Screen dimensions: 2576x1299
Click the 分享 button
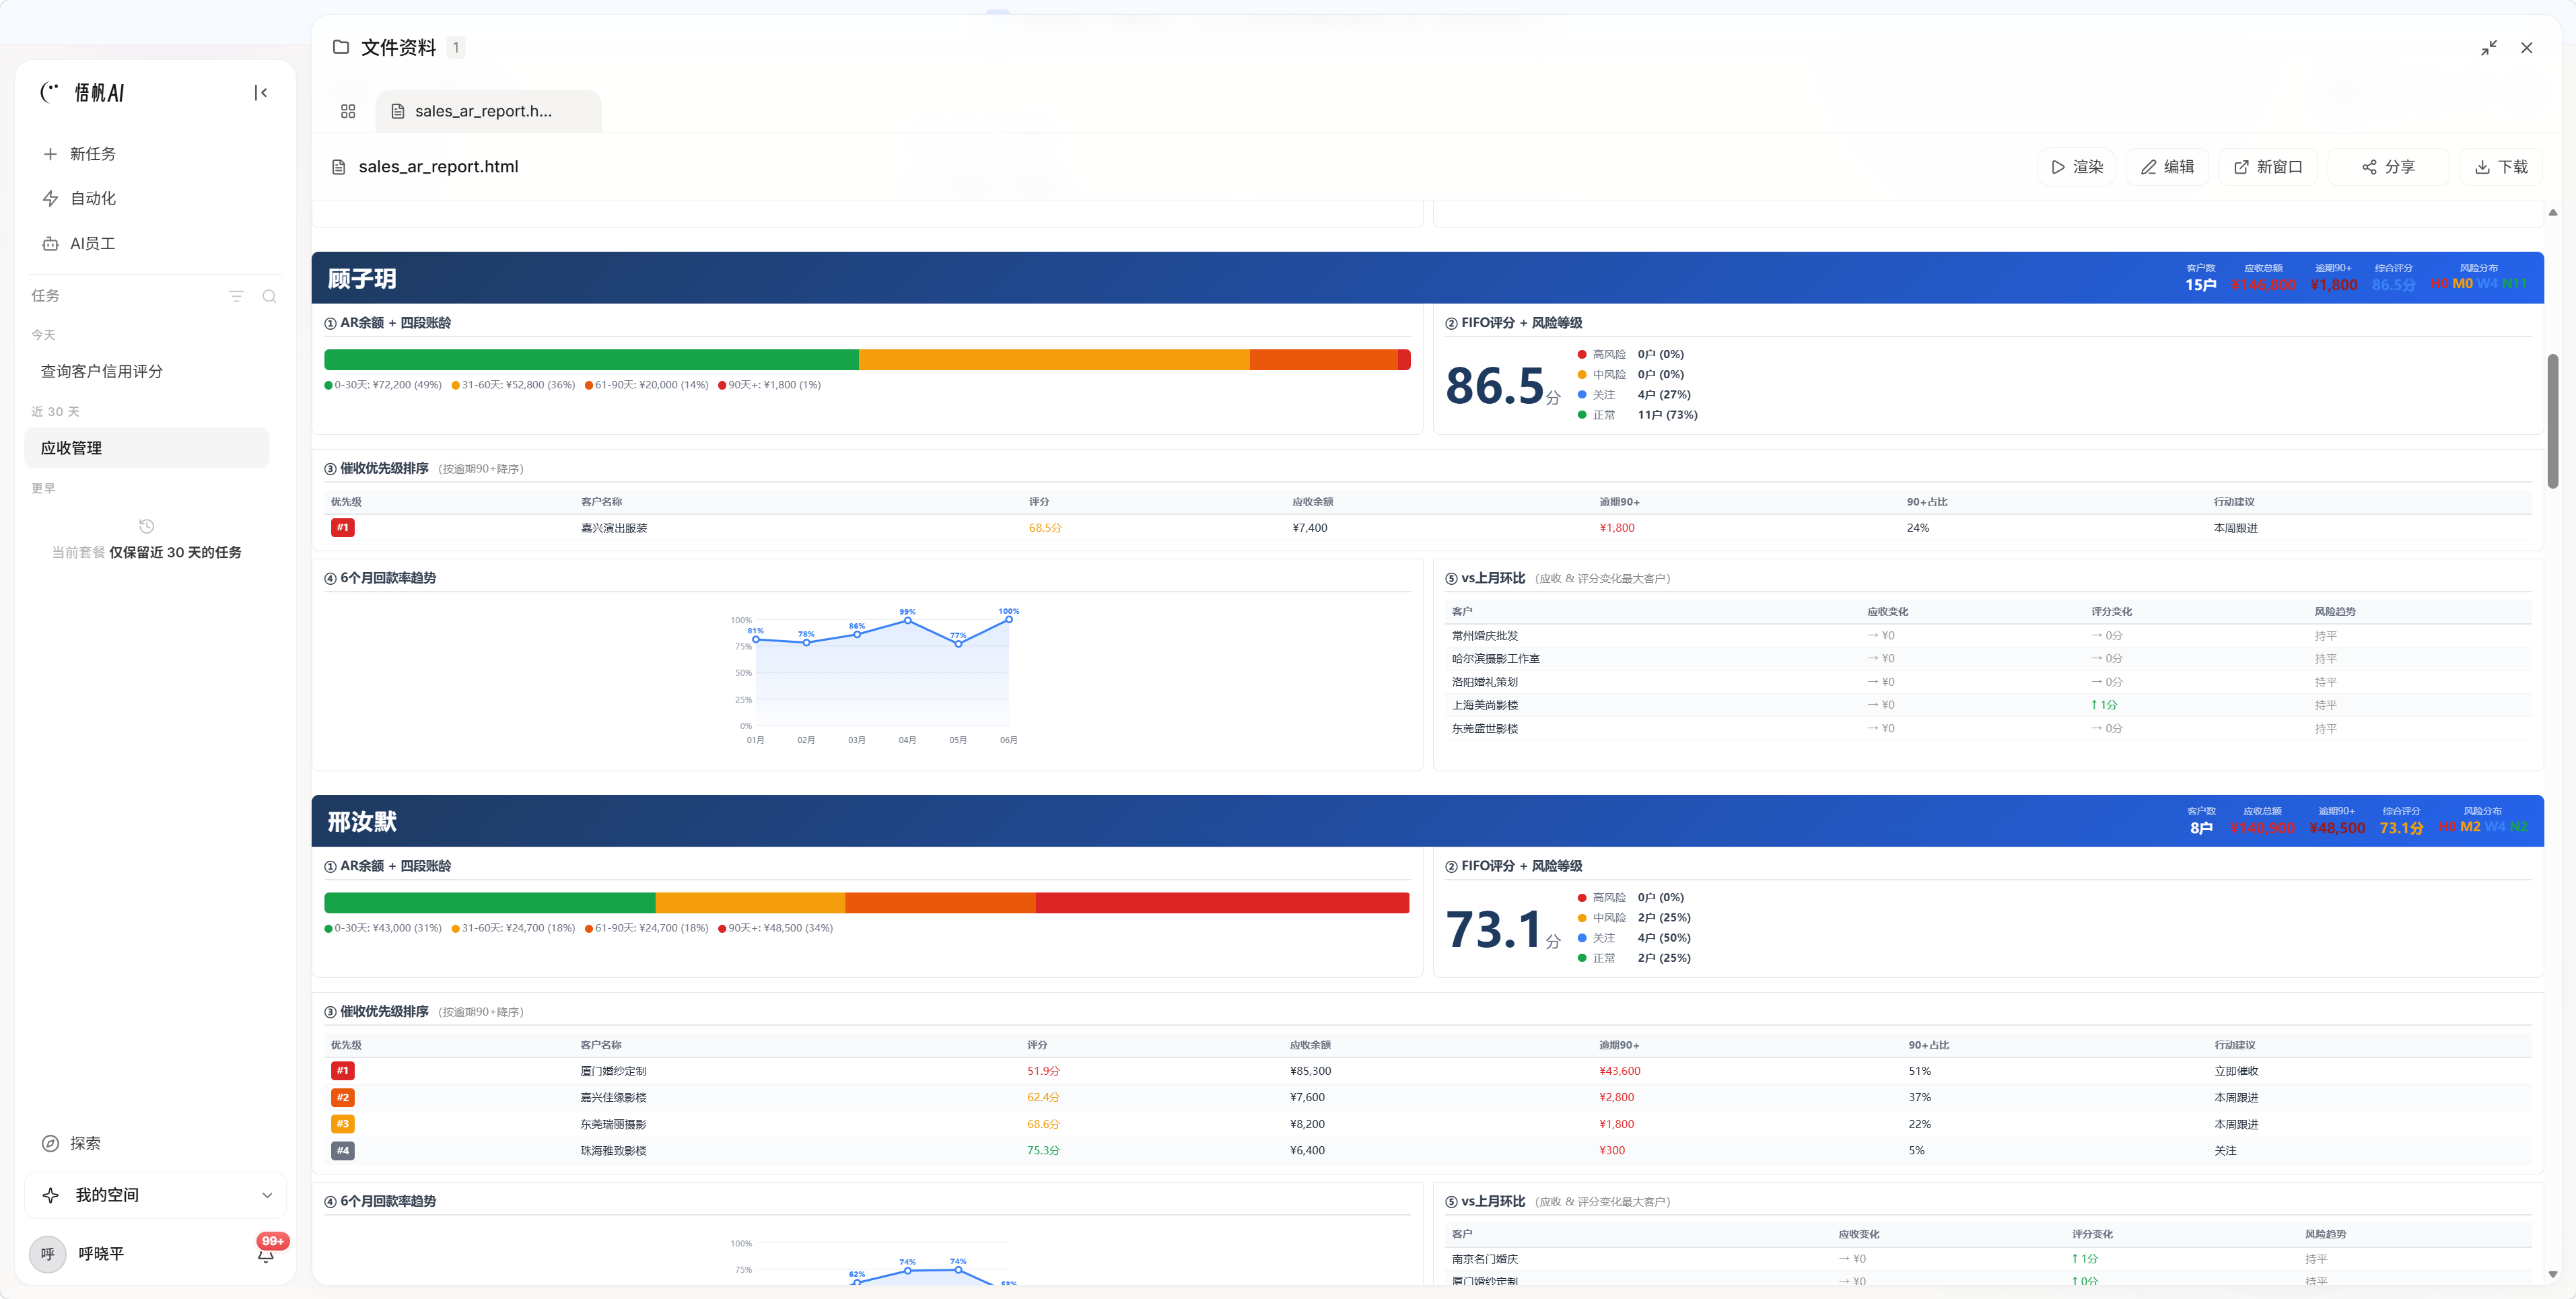[x=2388, y=167]
